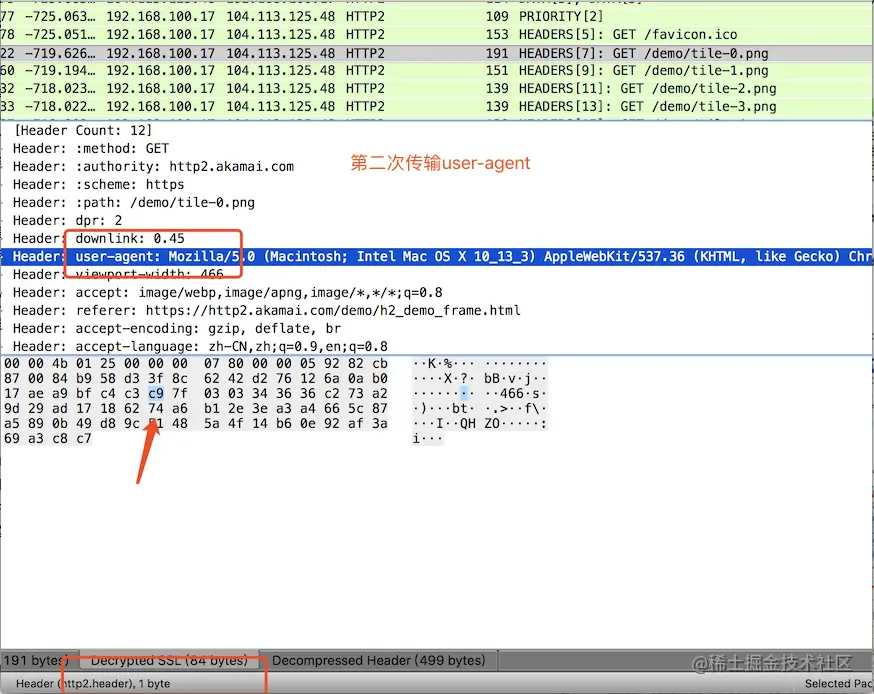Select Header referer h2_demo_frame.html line
Image resolution: width=874 pixels, height=694 pixels.
(x=267, y=310)
